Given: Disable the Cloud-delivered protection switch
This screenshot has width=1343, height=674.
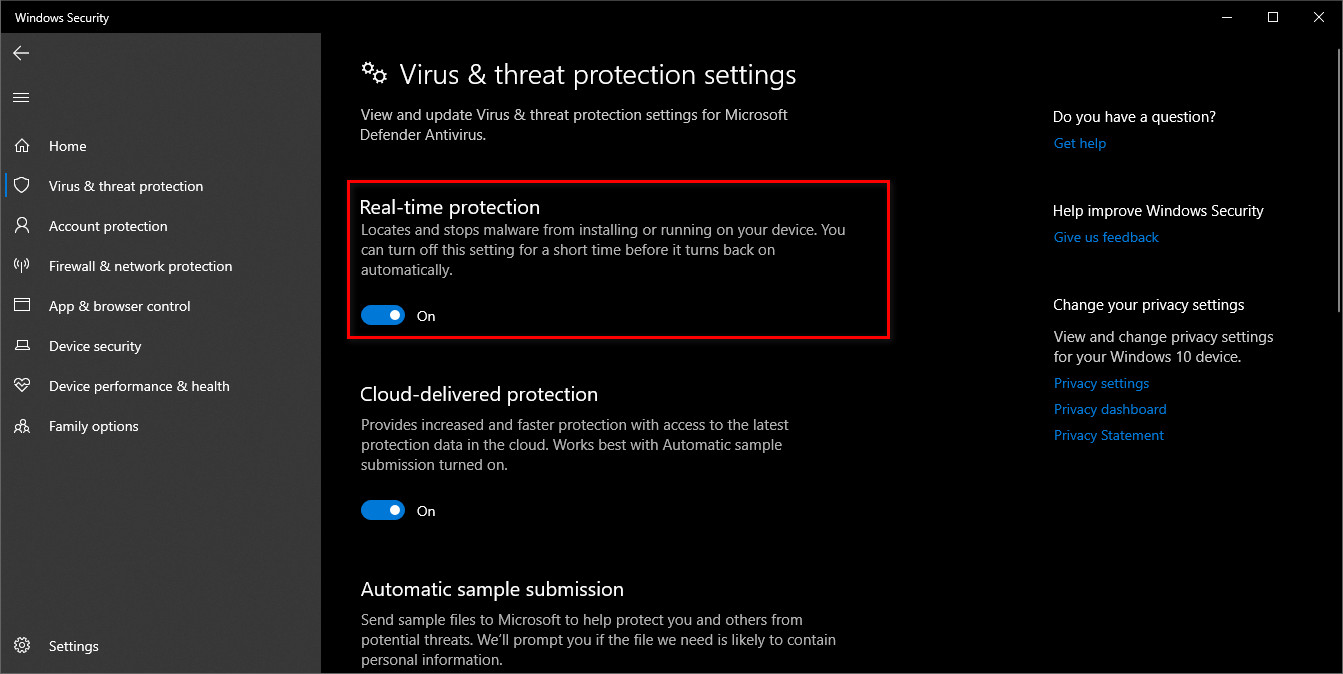Looking at the screenshot, I should click(383, 511).
